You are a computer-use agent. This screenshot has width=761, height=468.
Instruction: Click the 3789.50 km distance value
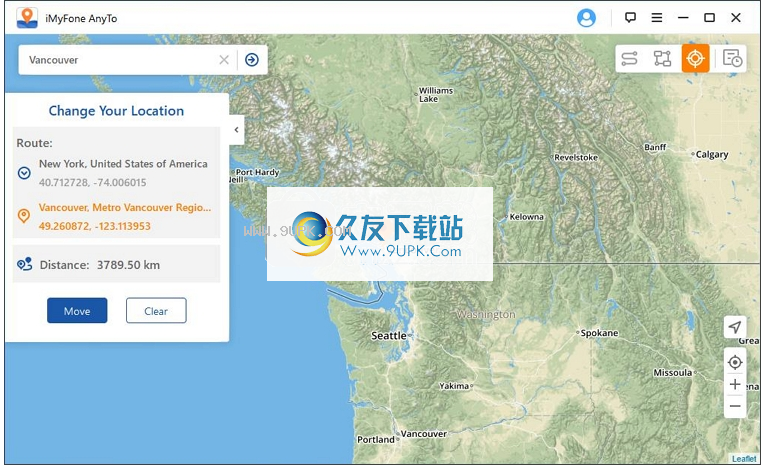(129, 265)
